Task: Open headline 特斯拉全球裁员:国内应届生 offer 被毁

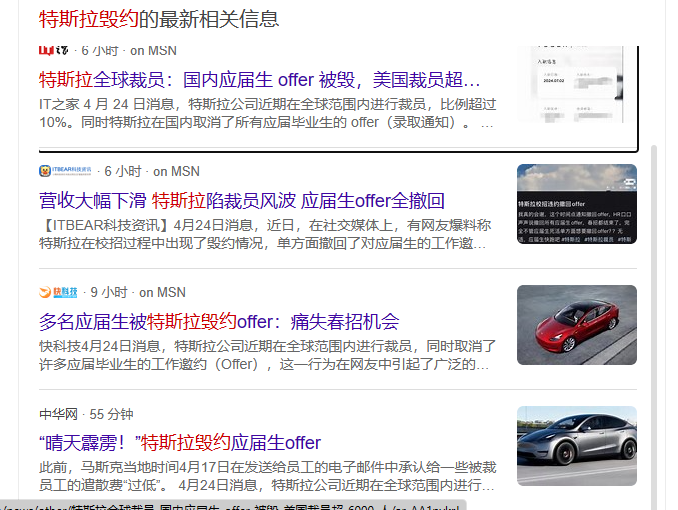Action: coord(259,80)
